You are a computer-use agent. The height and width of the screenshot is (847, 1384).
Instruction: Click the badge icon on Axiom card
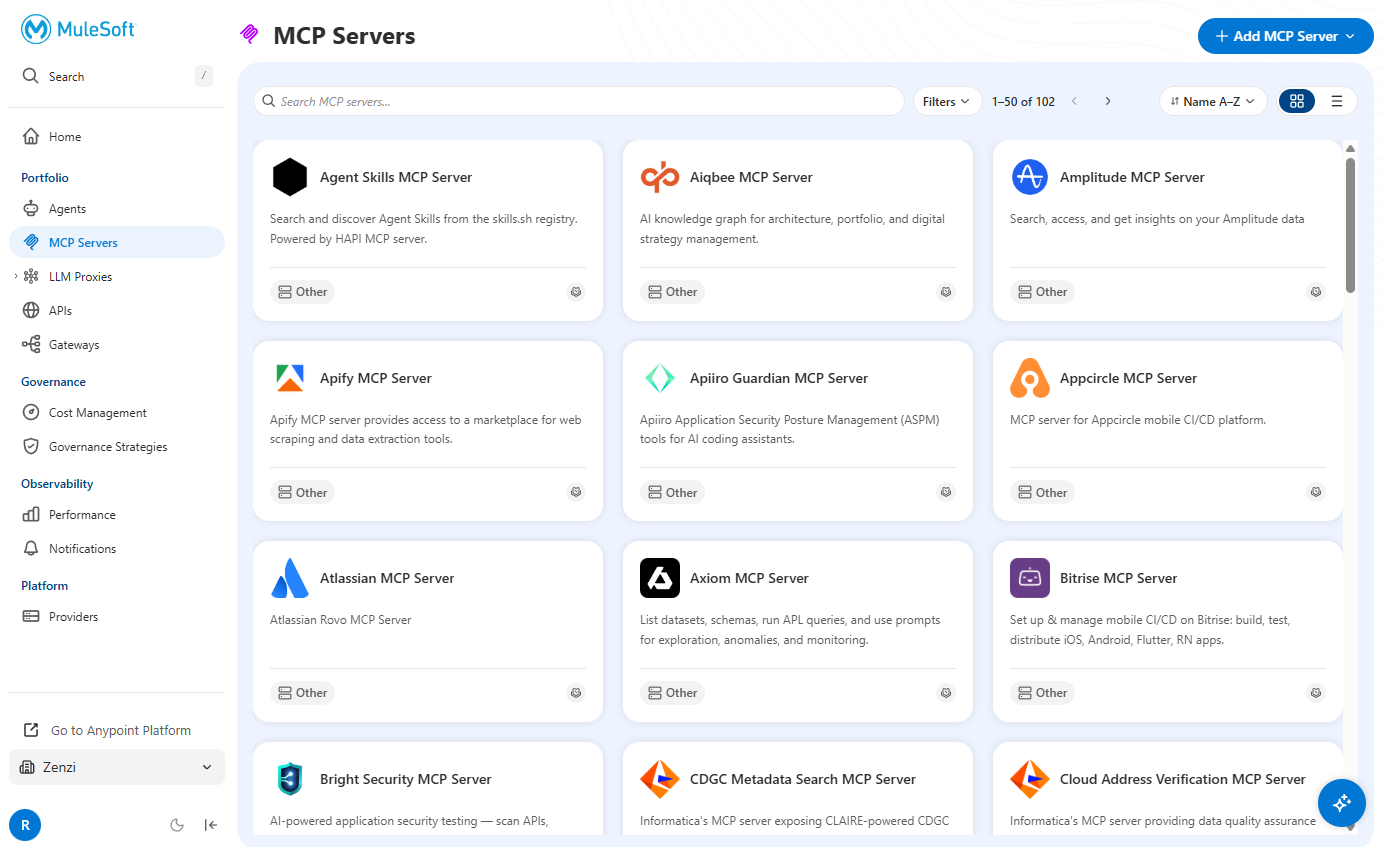(x=946, y=692)
